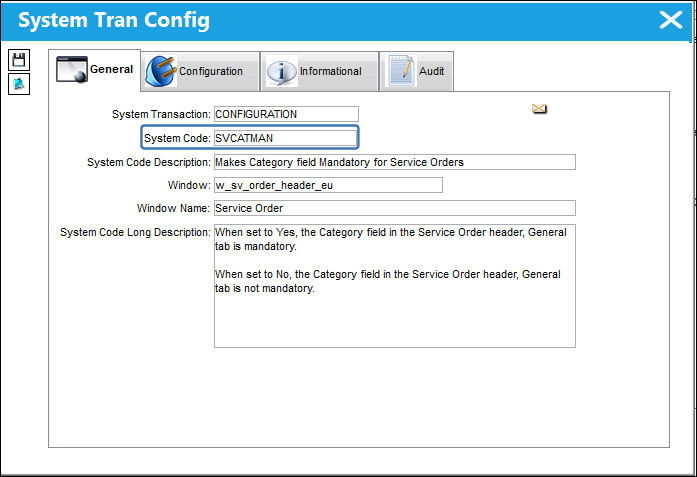Click the Audit notepad pencil icon

tap(401, 71)
